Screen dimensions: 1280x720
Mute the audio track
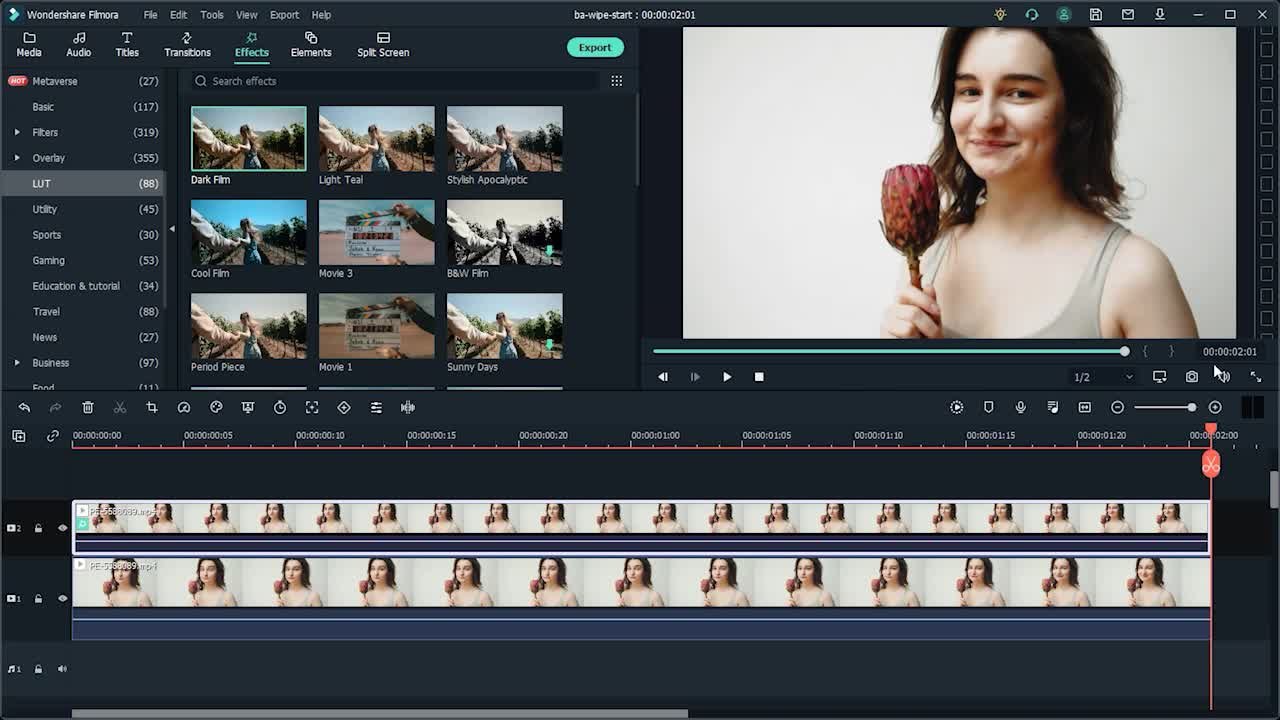[x=62, y=668]
